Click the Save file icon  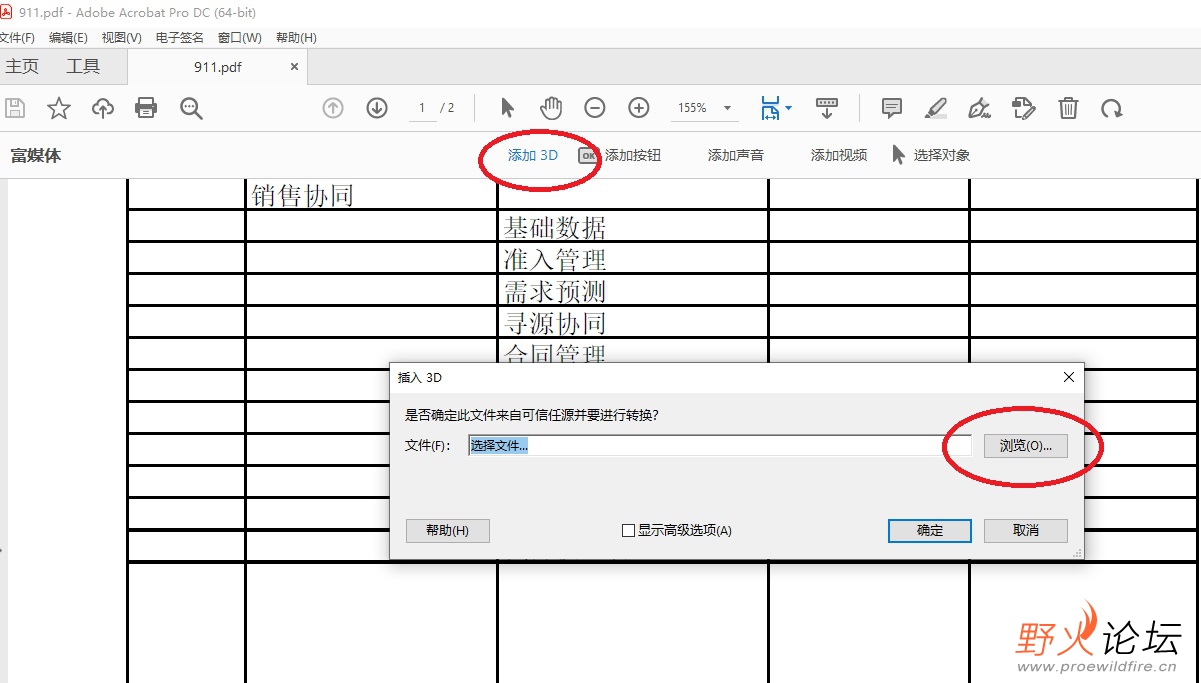coord(15,108)
